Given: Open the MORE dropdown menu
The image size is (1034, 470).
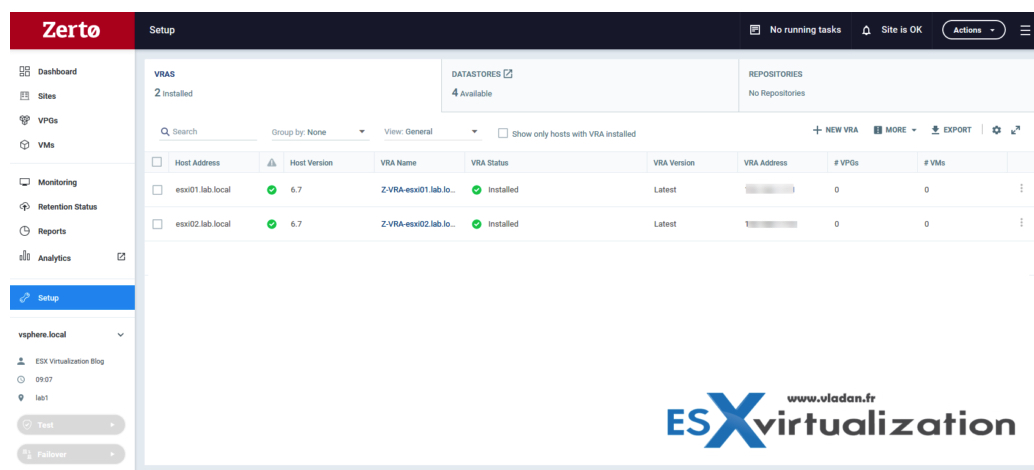Looking at the screenshot, I should click(x=895, y=131).
